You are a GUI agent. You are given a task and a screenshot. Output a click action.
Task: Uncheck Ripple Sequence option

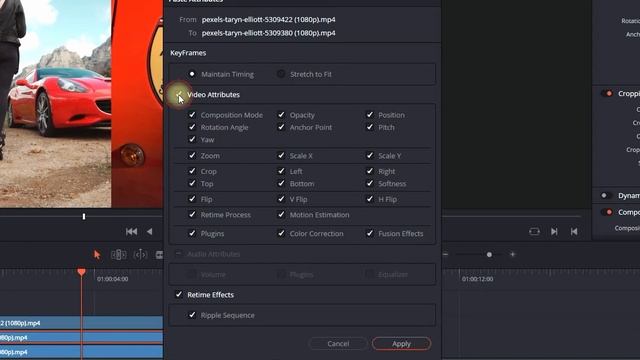192,315
